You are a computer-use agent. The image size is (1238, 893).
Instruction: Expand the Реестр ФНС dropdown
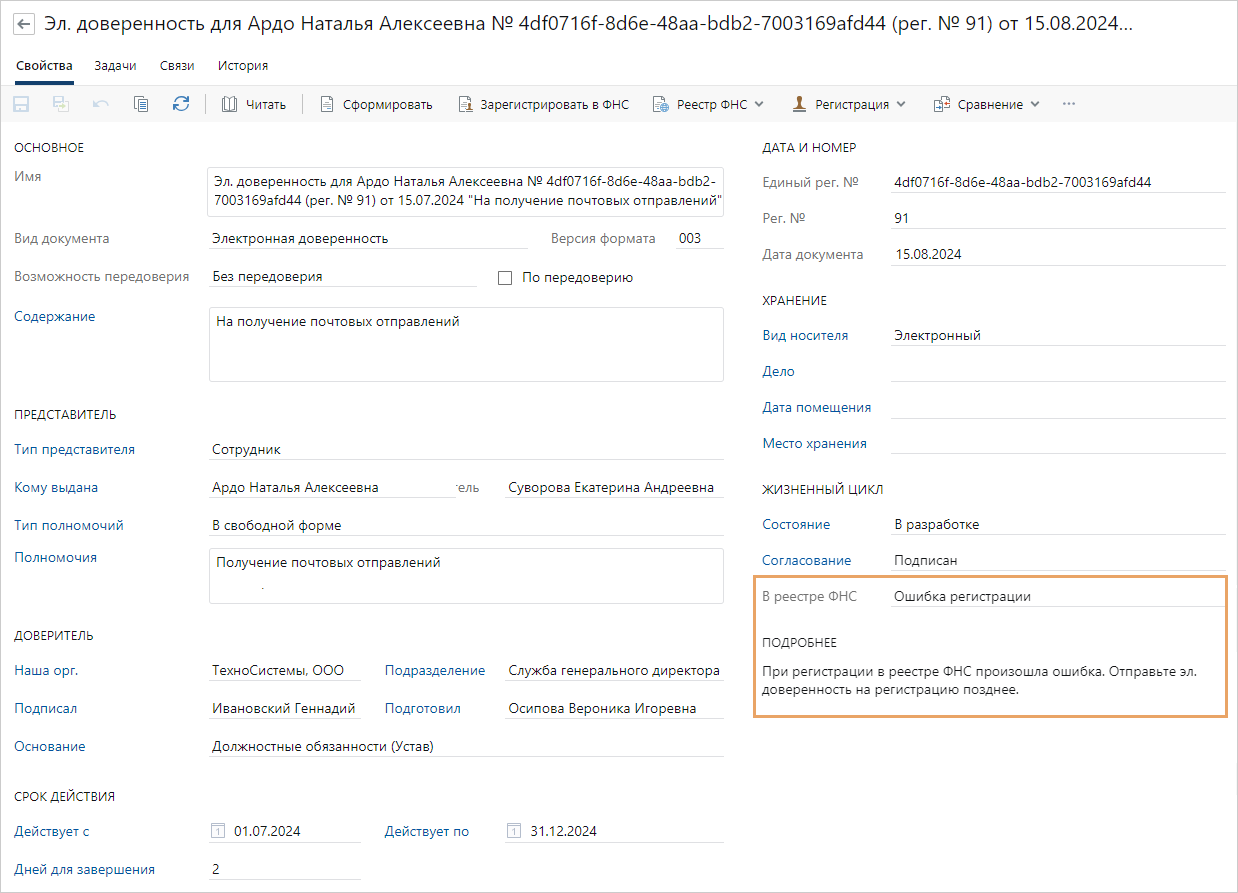coord(708,104)
